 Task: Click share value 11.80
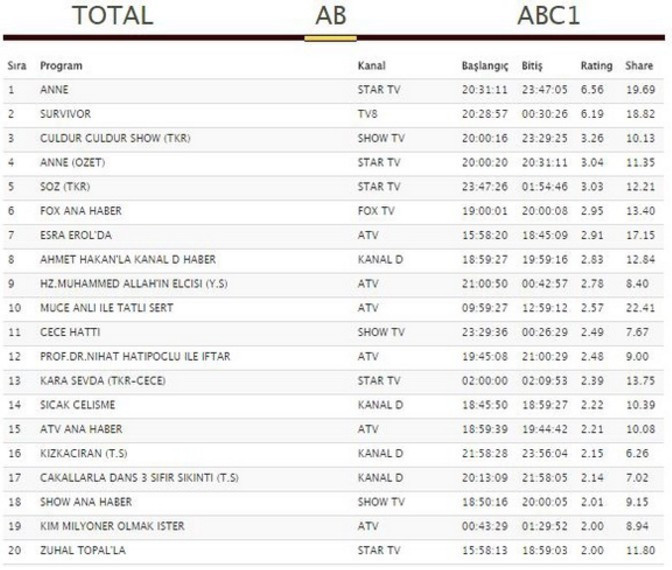click(x=640, y=550)
